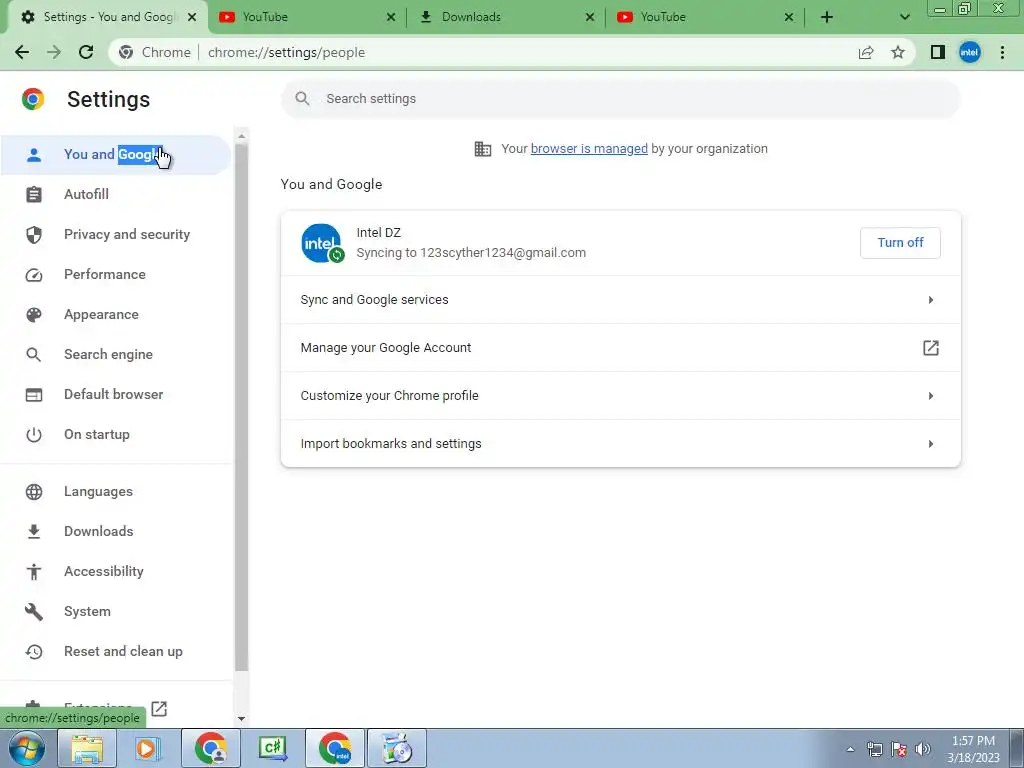The height and width of the screenshot is (768, 1024).
Task: Open Privacy and security section
Action: [x=116, y=234]
